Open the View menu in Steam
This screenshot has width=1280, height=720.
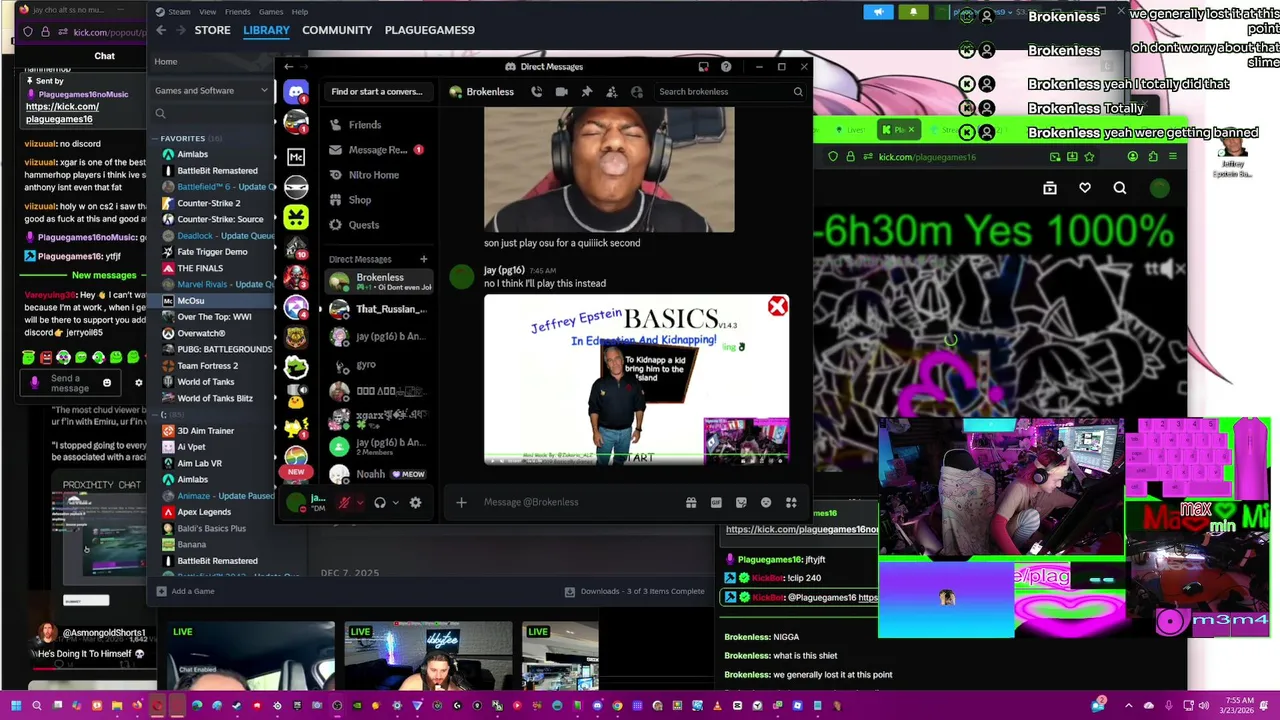207,12
